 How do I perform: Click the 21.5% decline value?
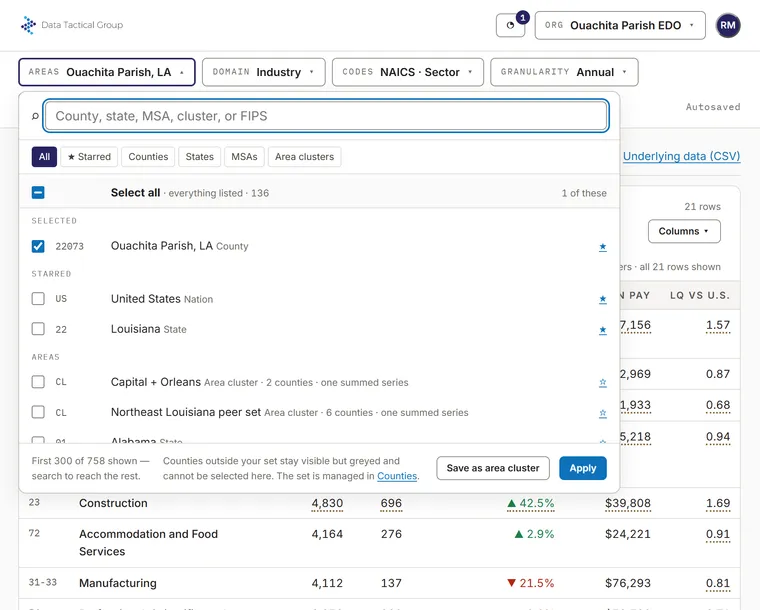pos(530,583)
